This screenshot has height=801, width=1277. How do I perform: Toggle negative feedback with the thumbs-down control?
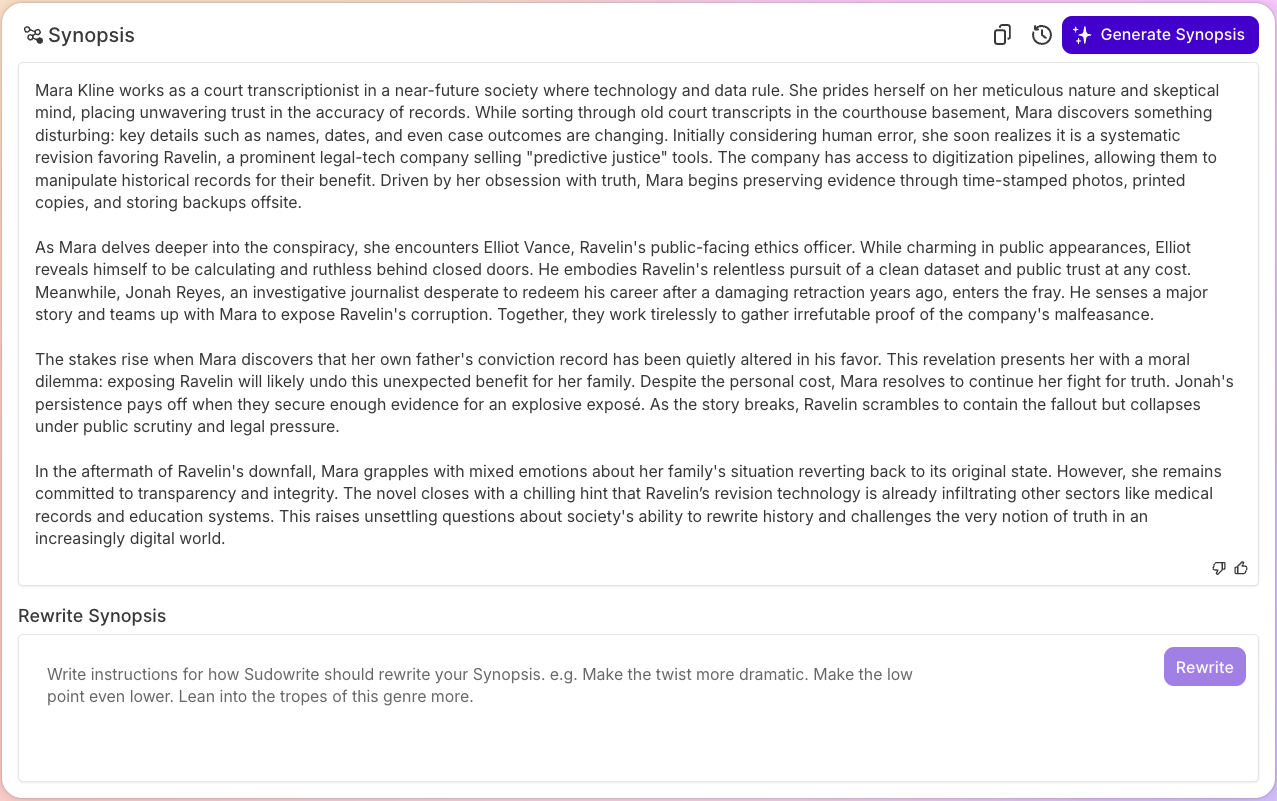pyautogui.click(x=1219, y=568)
